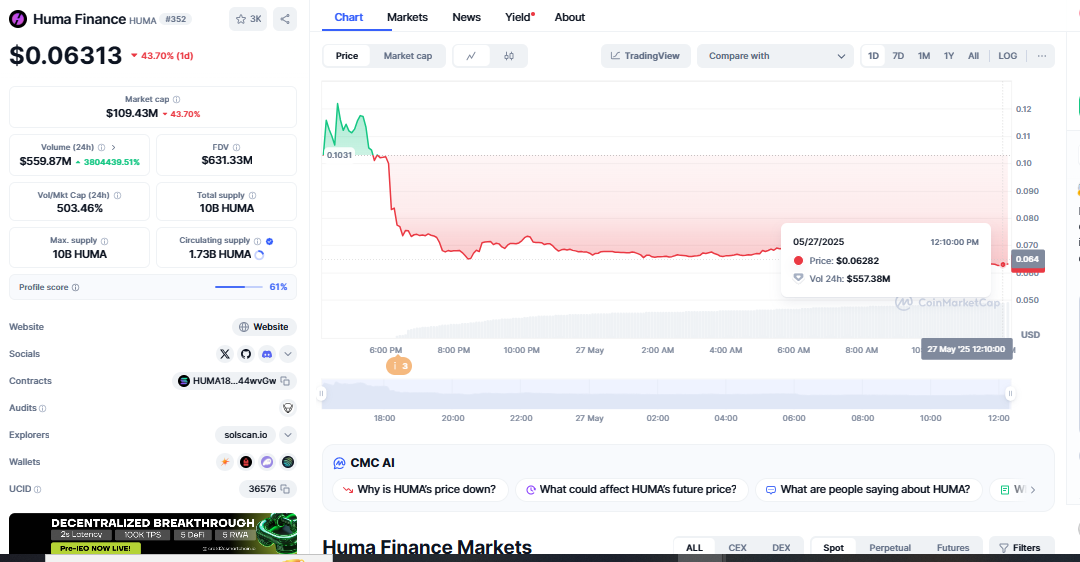Open the X (Twitter) social link
Viewport: 1080px width, 562px height.
pos(225,354)
